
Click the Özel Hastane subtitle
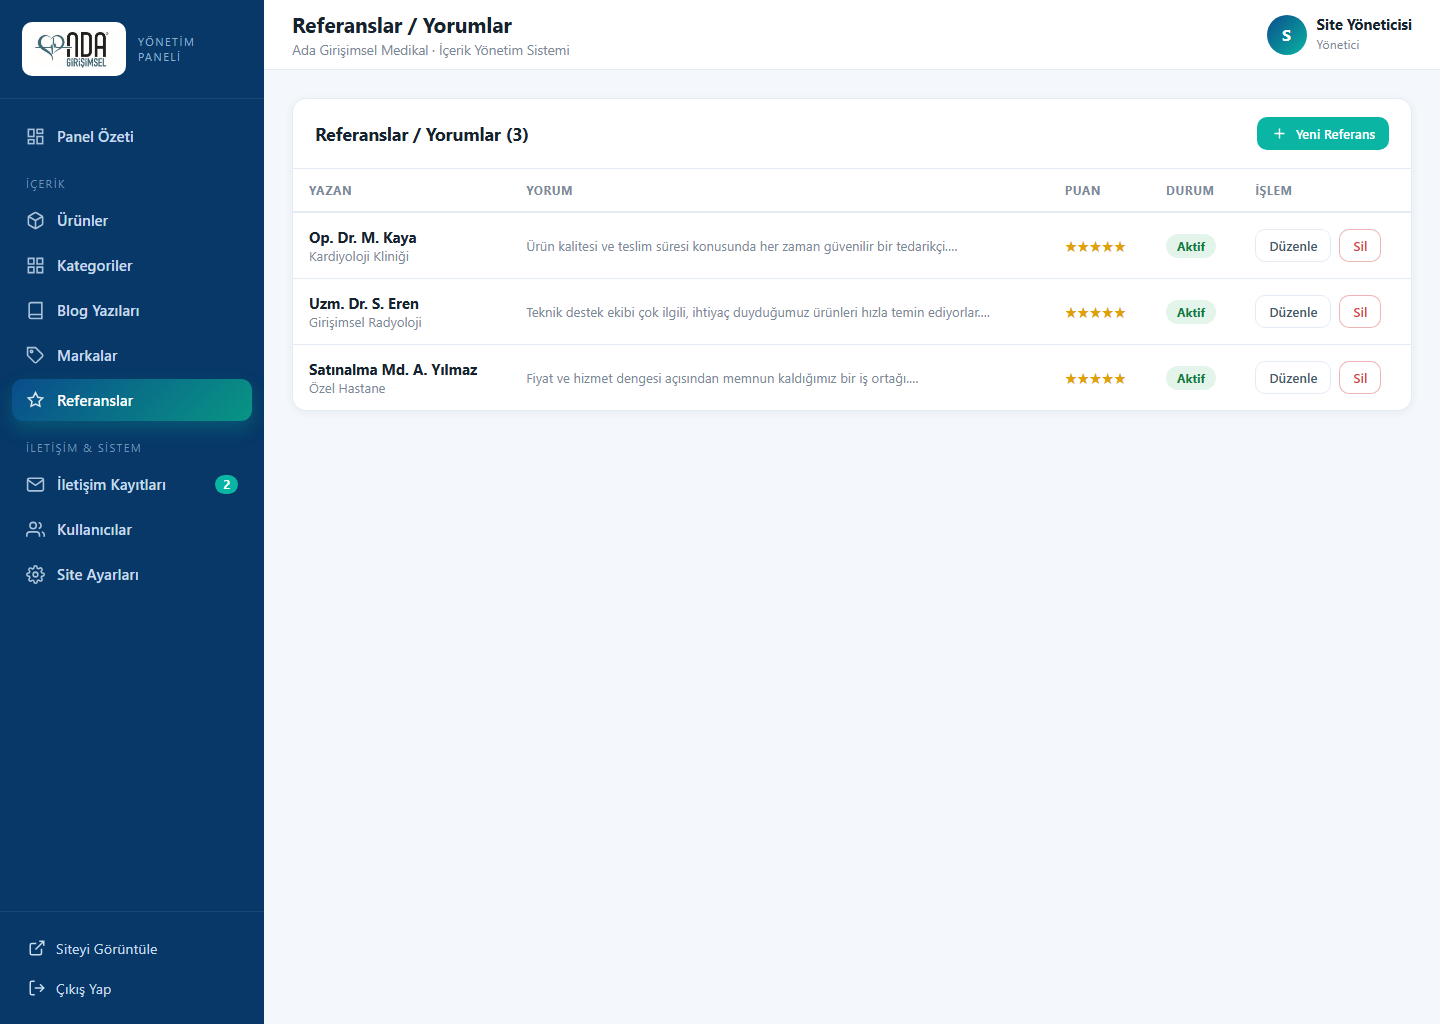click(347, 389)
